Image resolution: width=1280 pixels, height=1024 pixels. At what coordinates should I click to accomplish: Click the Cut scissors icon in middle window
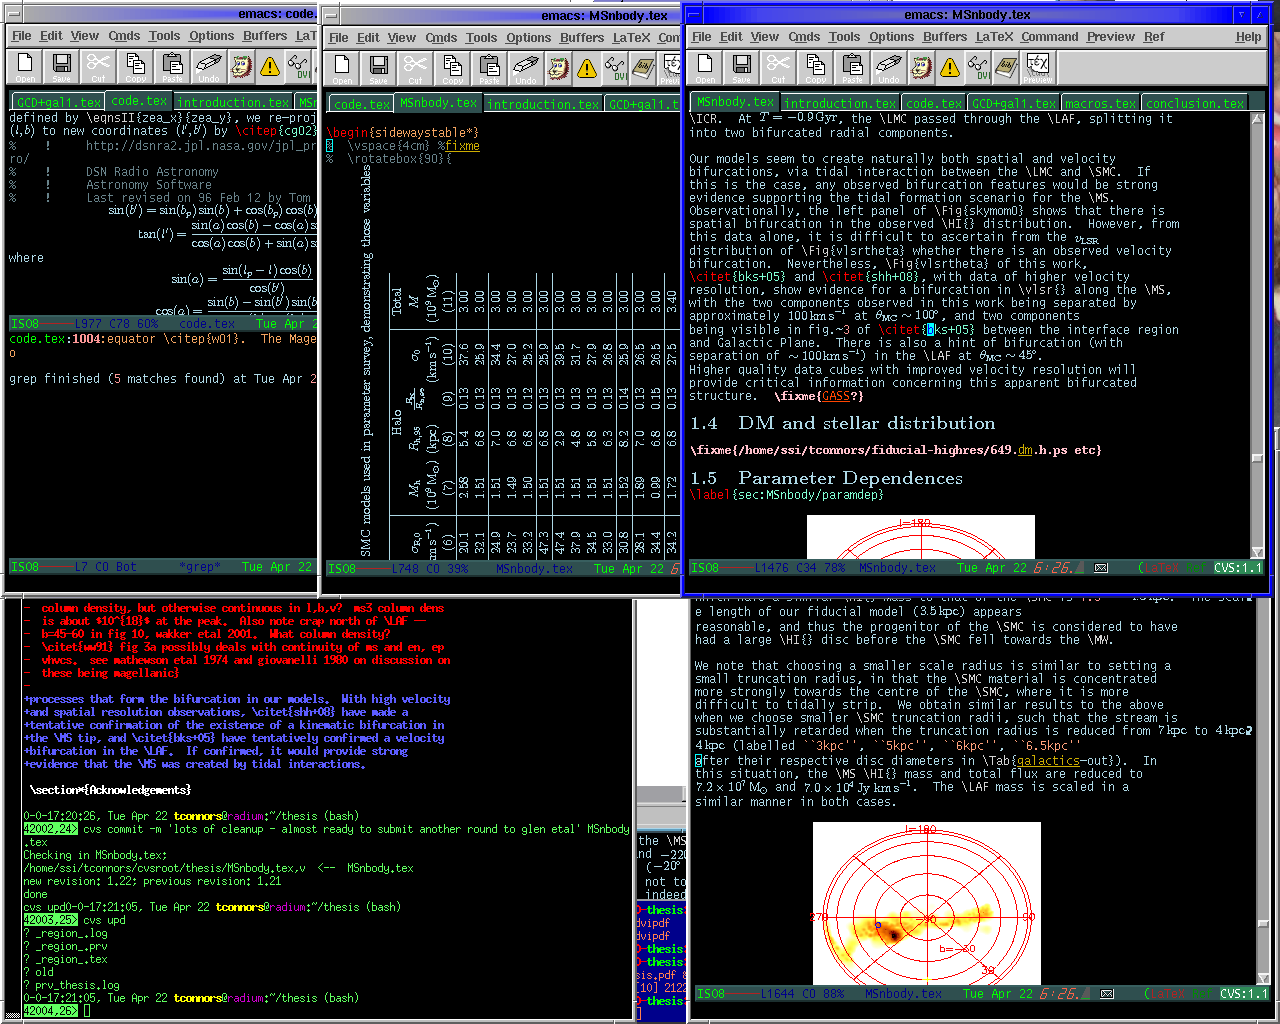coord(415,67)
